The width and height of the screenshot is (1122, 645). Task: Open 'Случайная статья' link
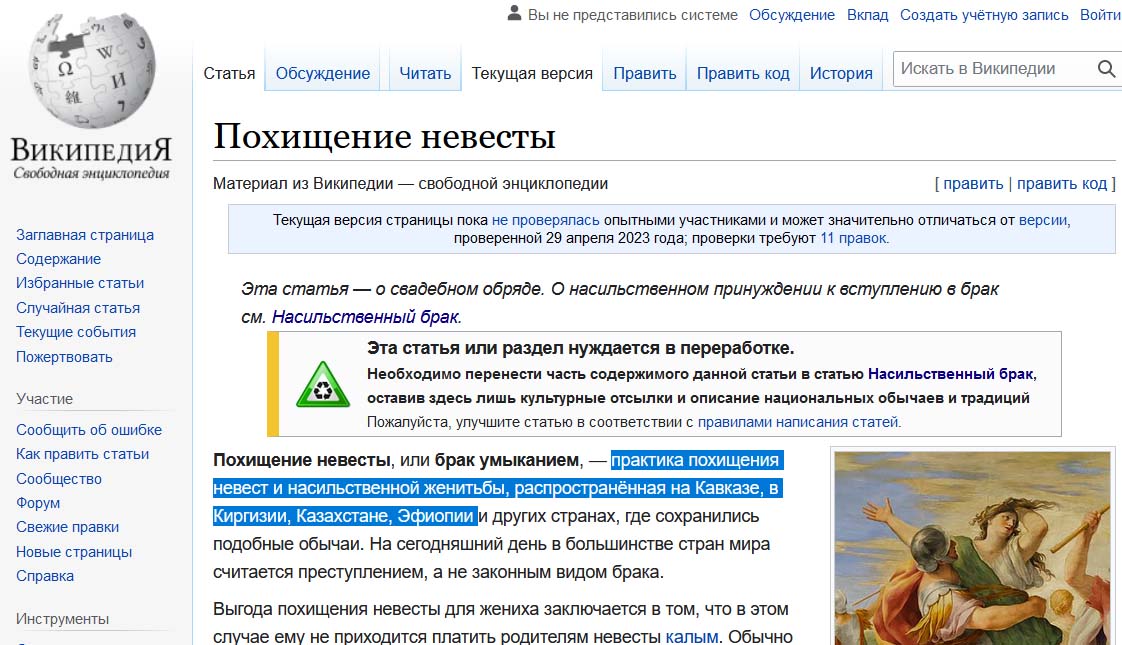[x=77, y=308]
